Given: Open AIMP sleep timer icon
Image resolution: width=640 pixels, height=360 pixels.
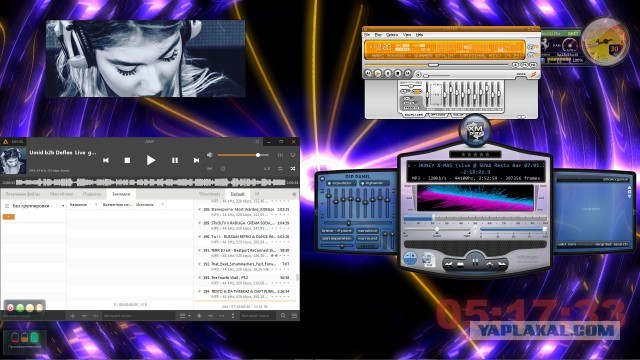Looking at the screenshot, I should tap(223, 168).
